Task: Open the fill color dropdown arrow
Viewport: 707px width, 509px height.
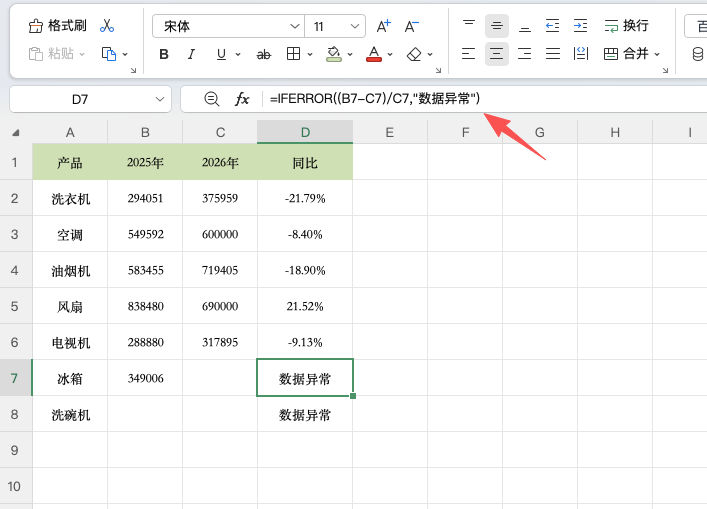Action: tap(350, 55)
